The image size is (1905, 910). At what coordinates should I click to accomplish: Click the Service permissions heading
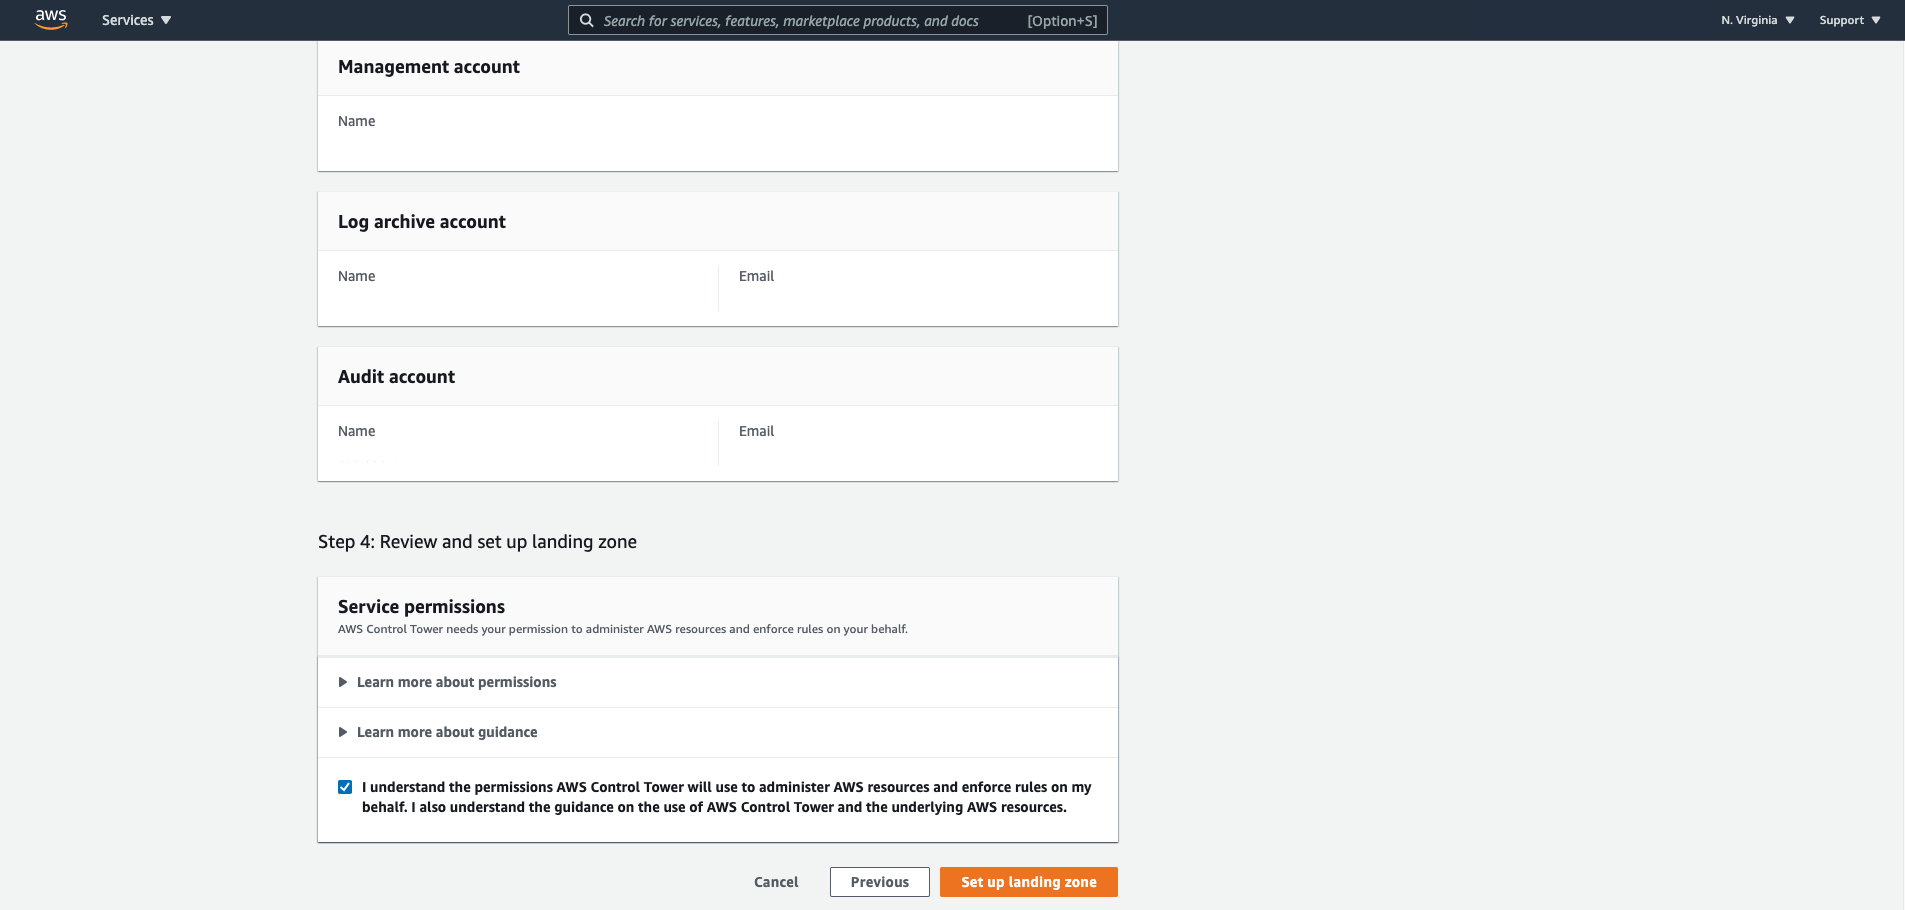click(x=421, y=607)
